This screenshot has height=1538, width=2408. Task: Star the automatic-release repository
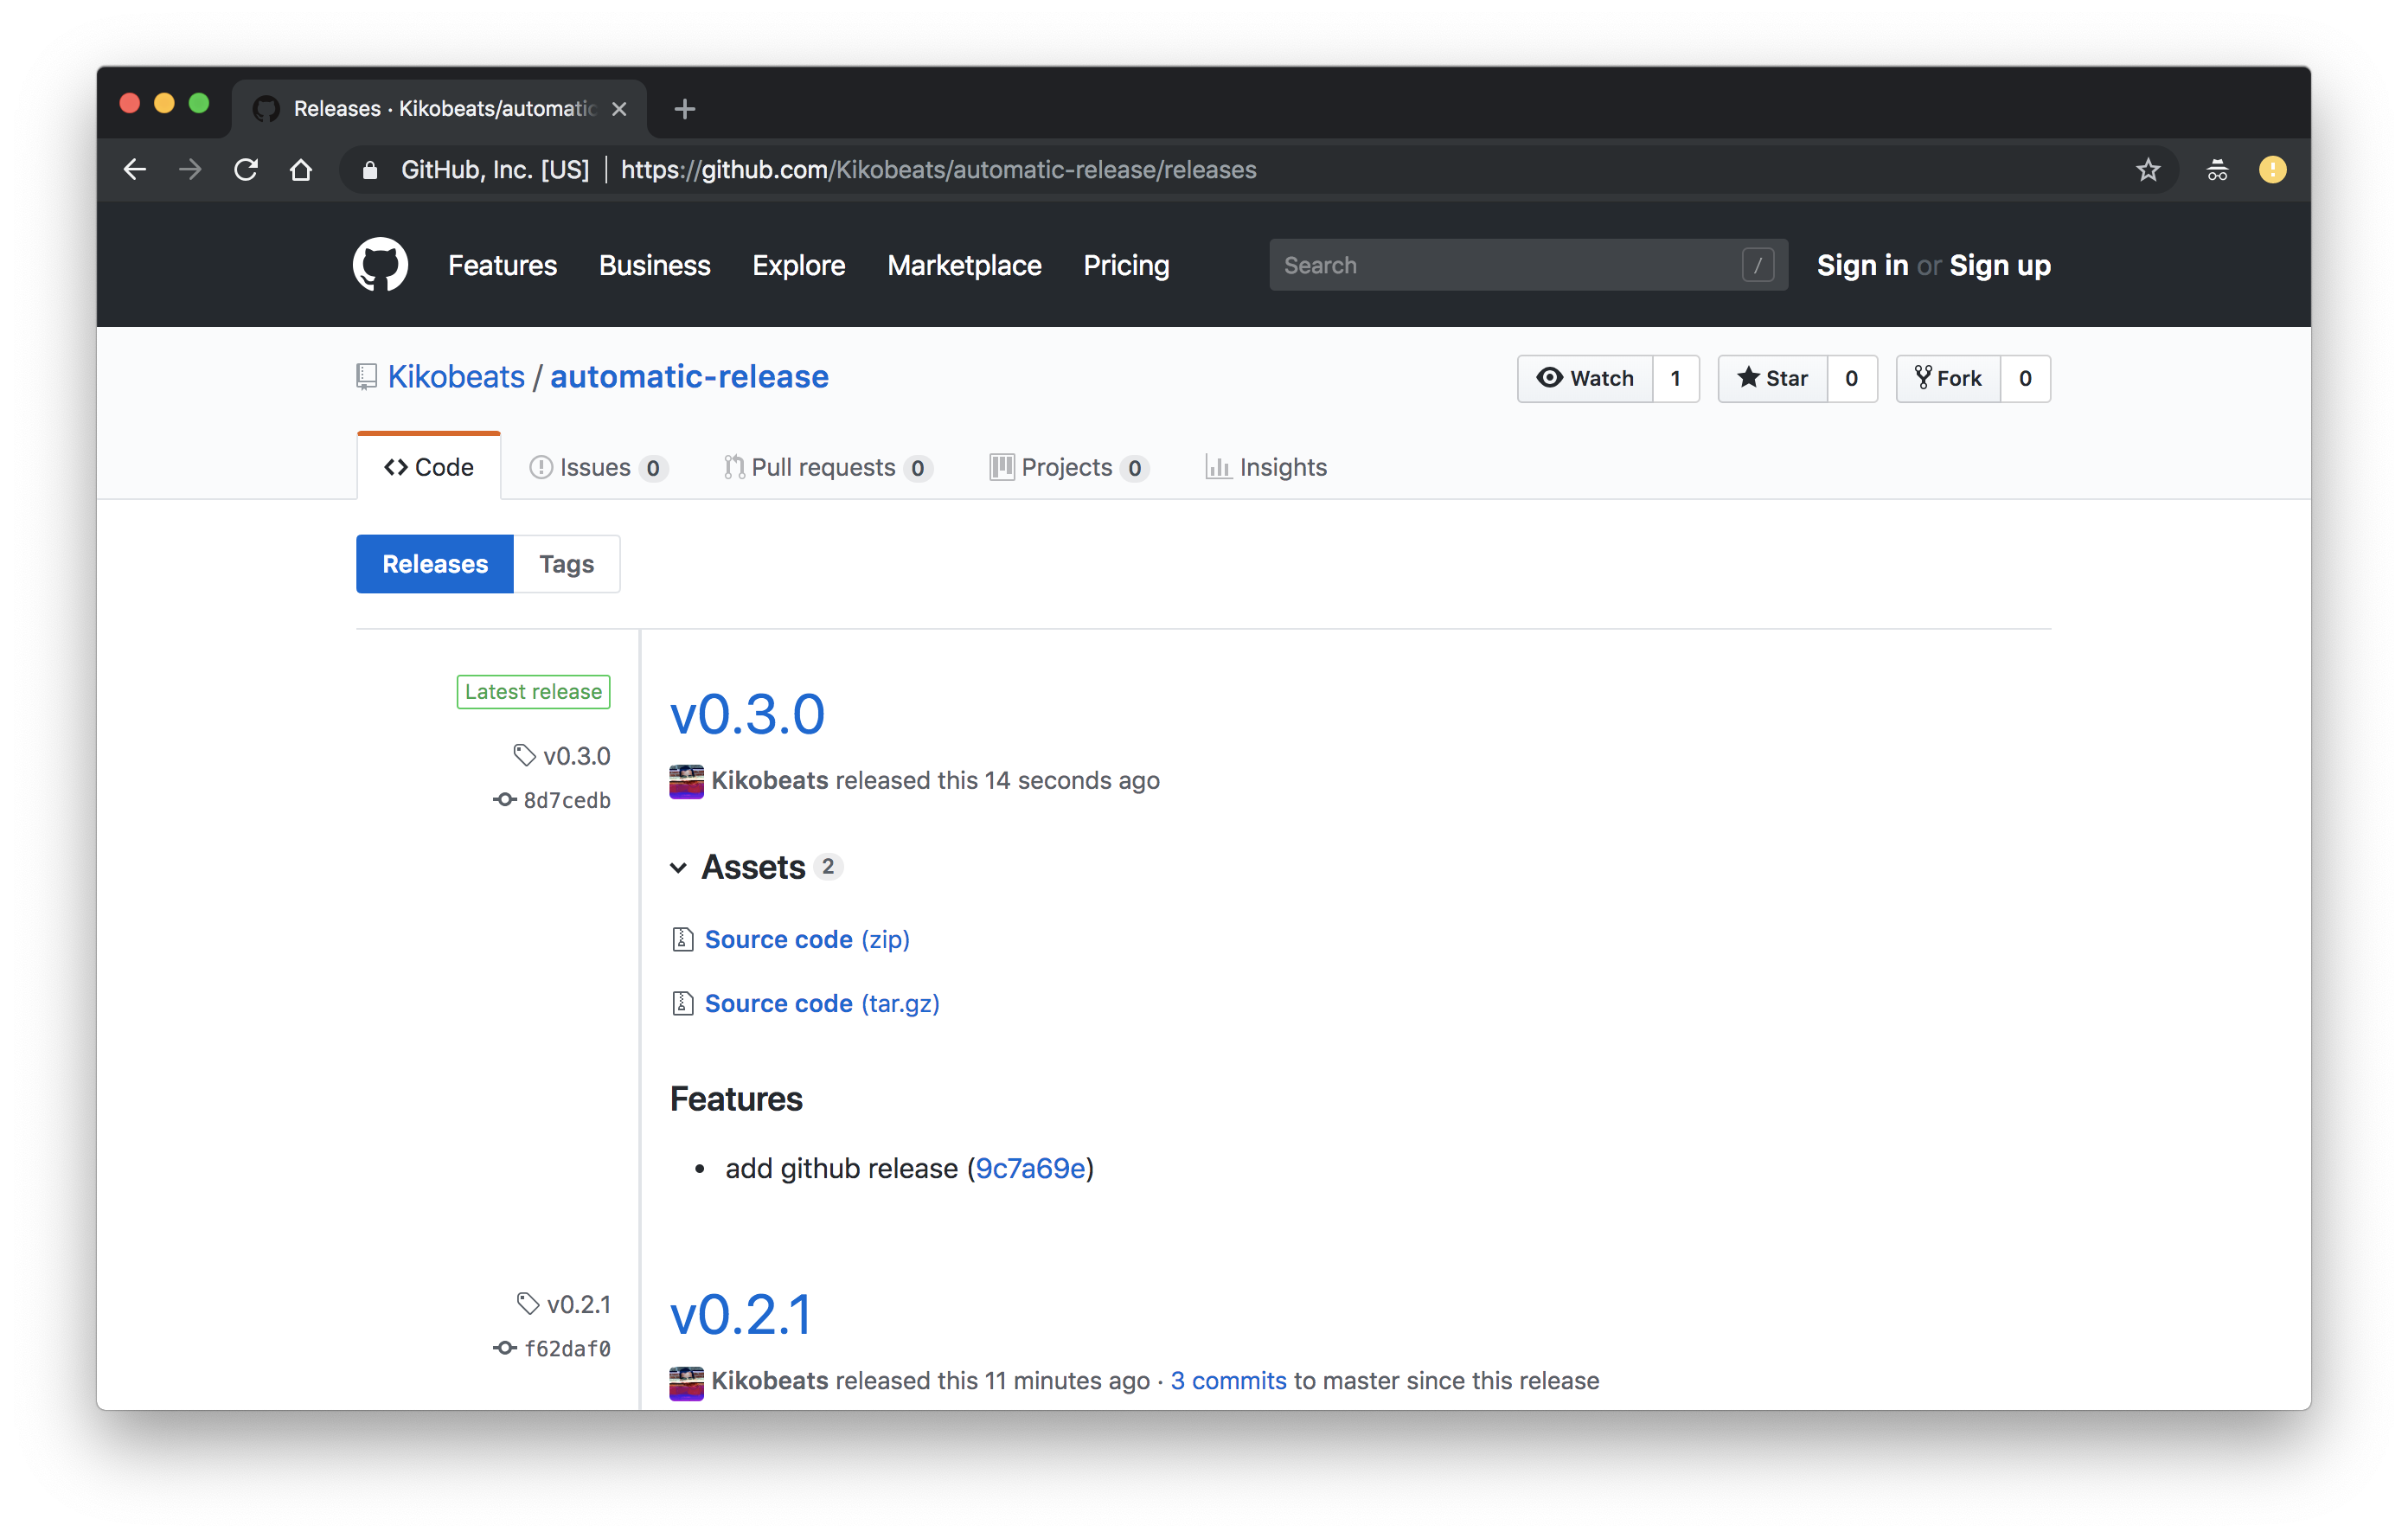coord(1773,378)
